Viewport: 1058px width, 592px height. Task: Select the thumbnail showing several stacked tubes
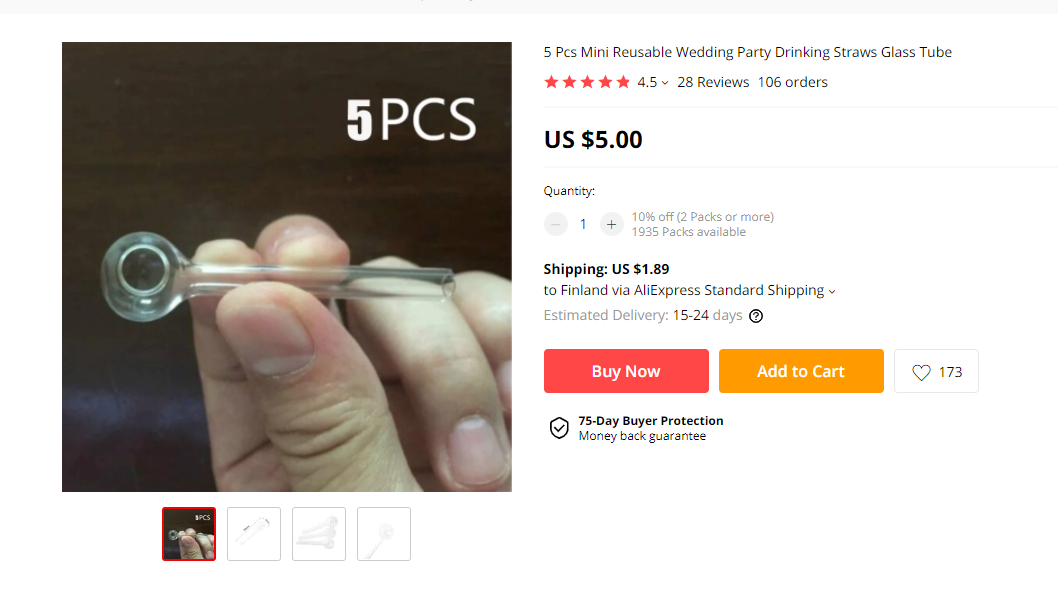click(319, 534)
